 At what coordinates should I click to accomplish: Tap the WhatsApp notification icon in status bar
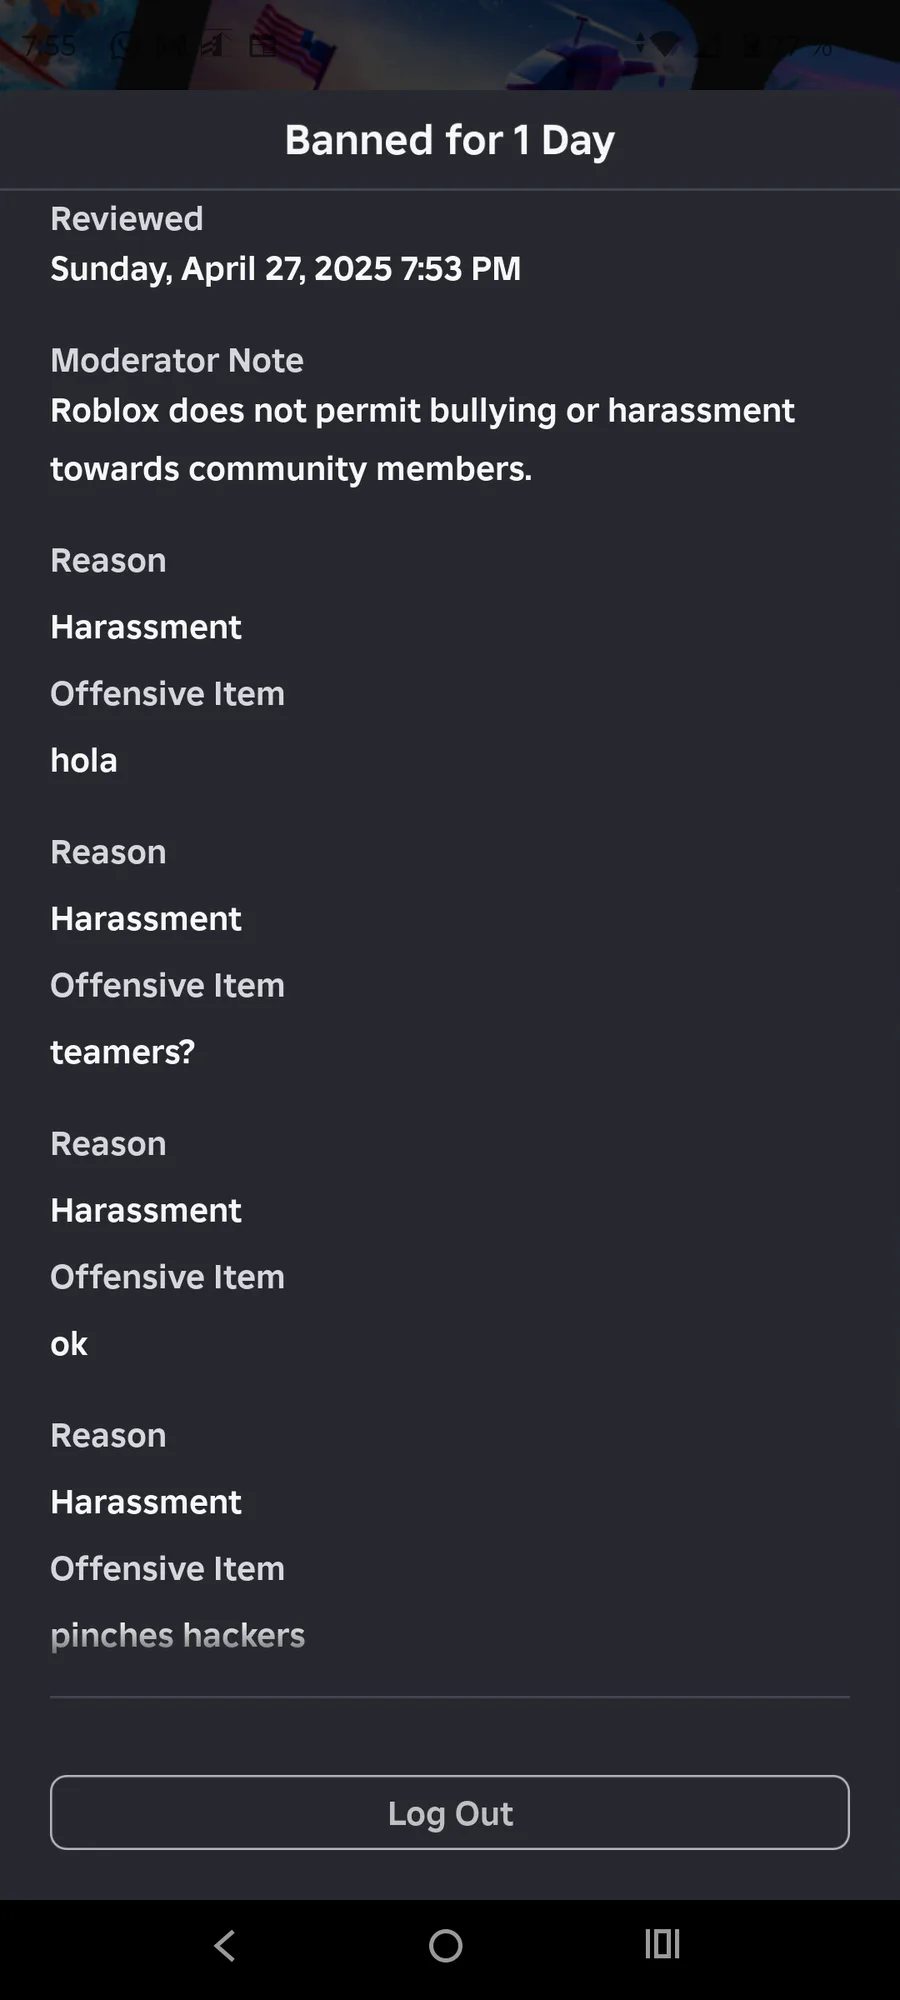pos(122,46)
